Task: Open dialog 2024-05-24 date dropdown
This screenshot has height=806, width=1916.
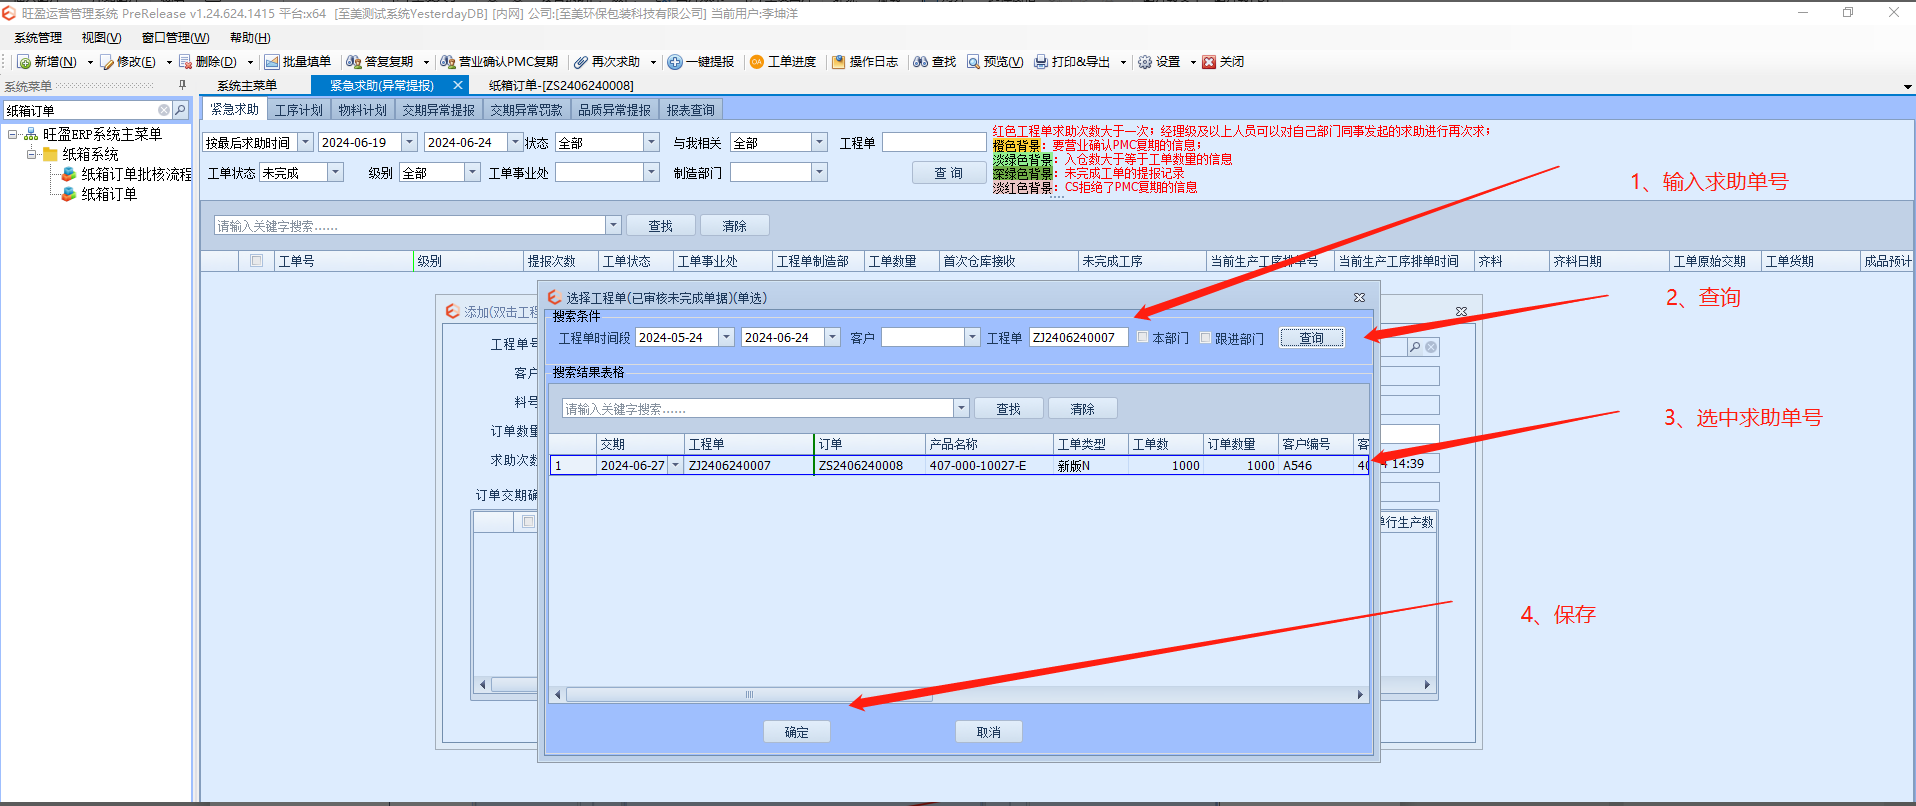Action: [727, 338]
